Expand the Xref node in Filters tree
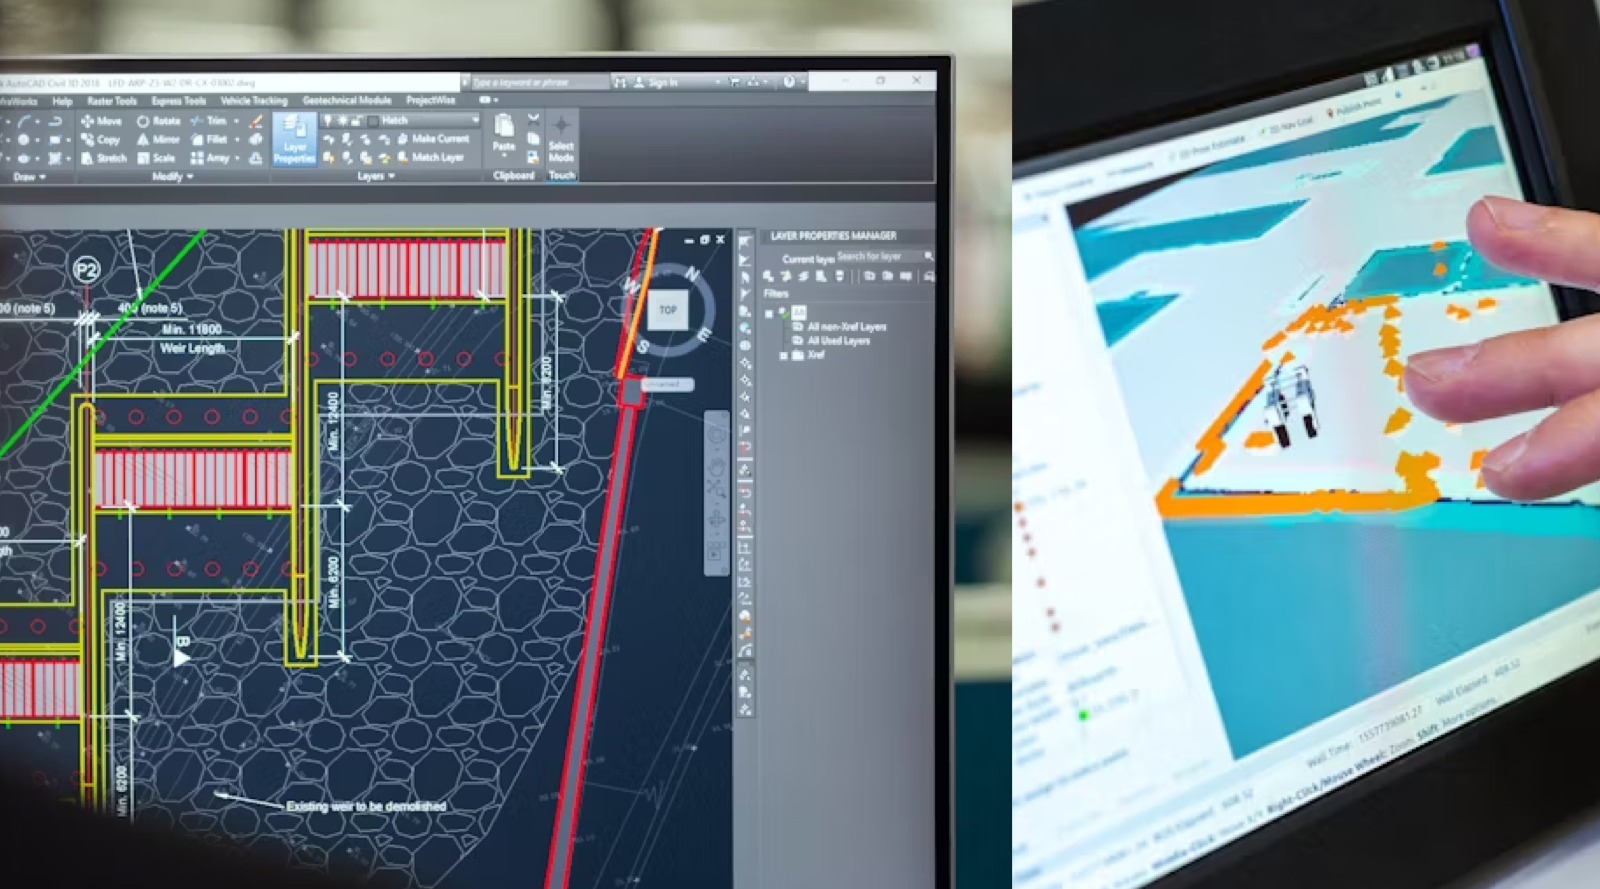Screen dimensions: 1600x889 tap(783, 355)
